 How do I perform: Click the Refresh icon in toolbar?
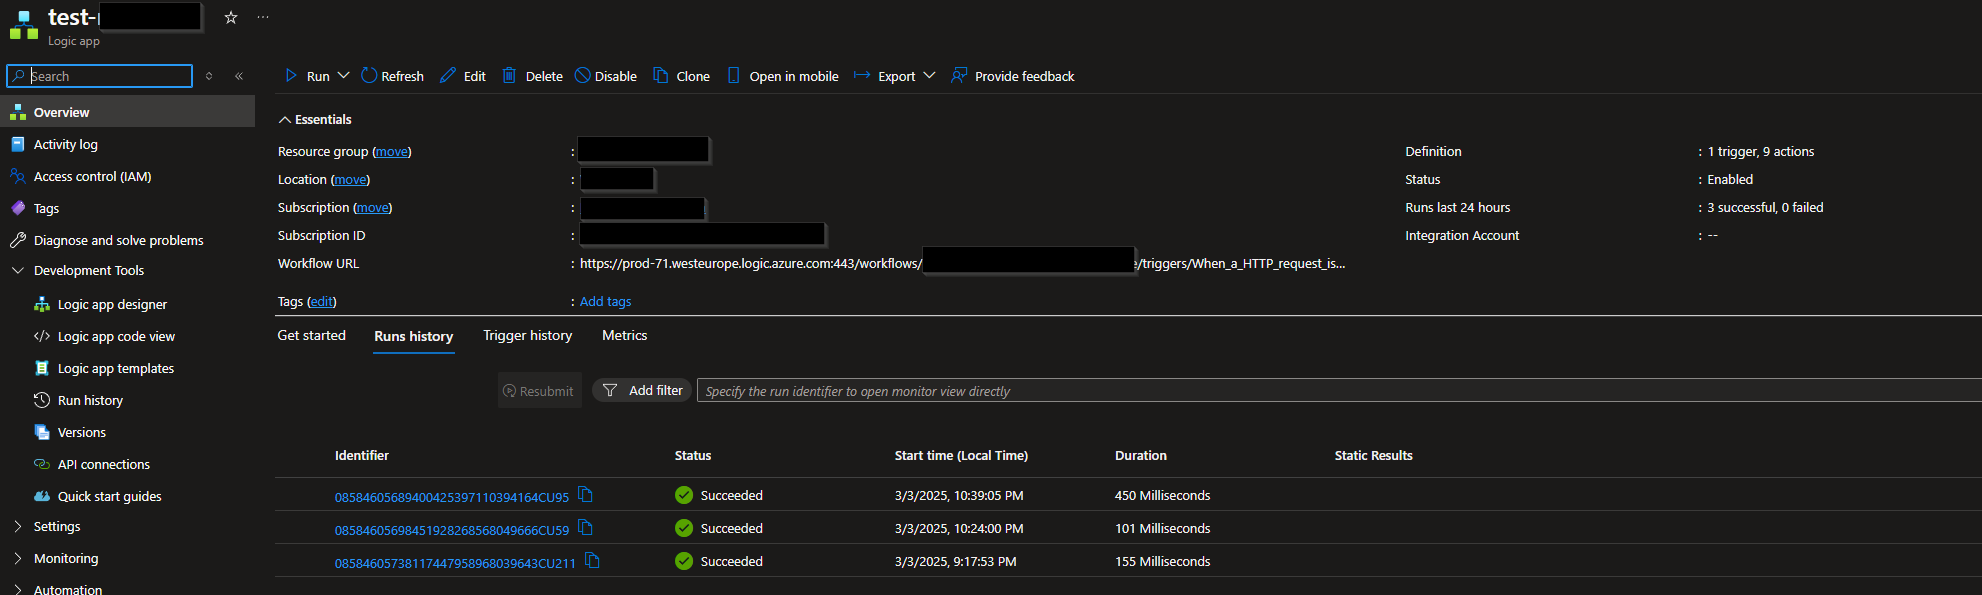click(369, 75)
